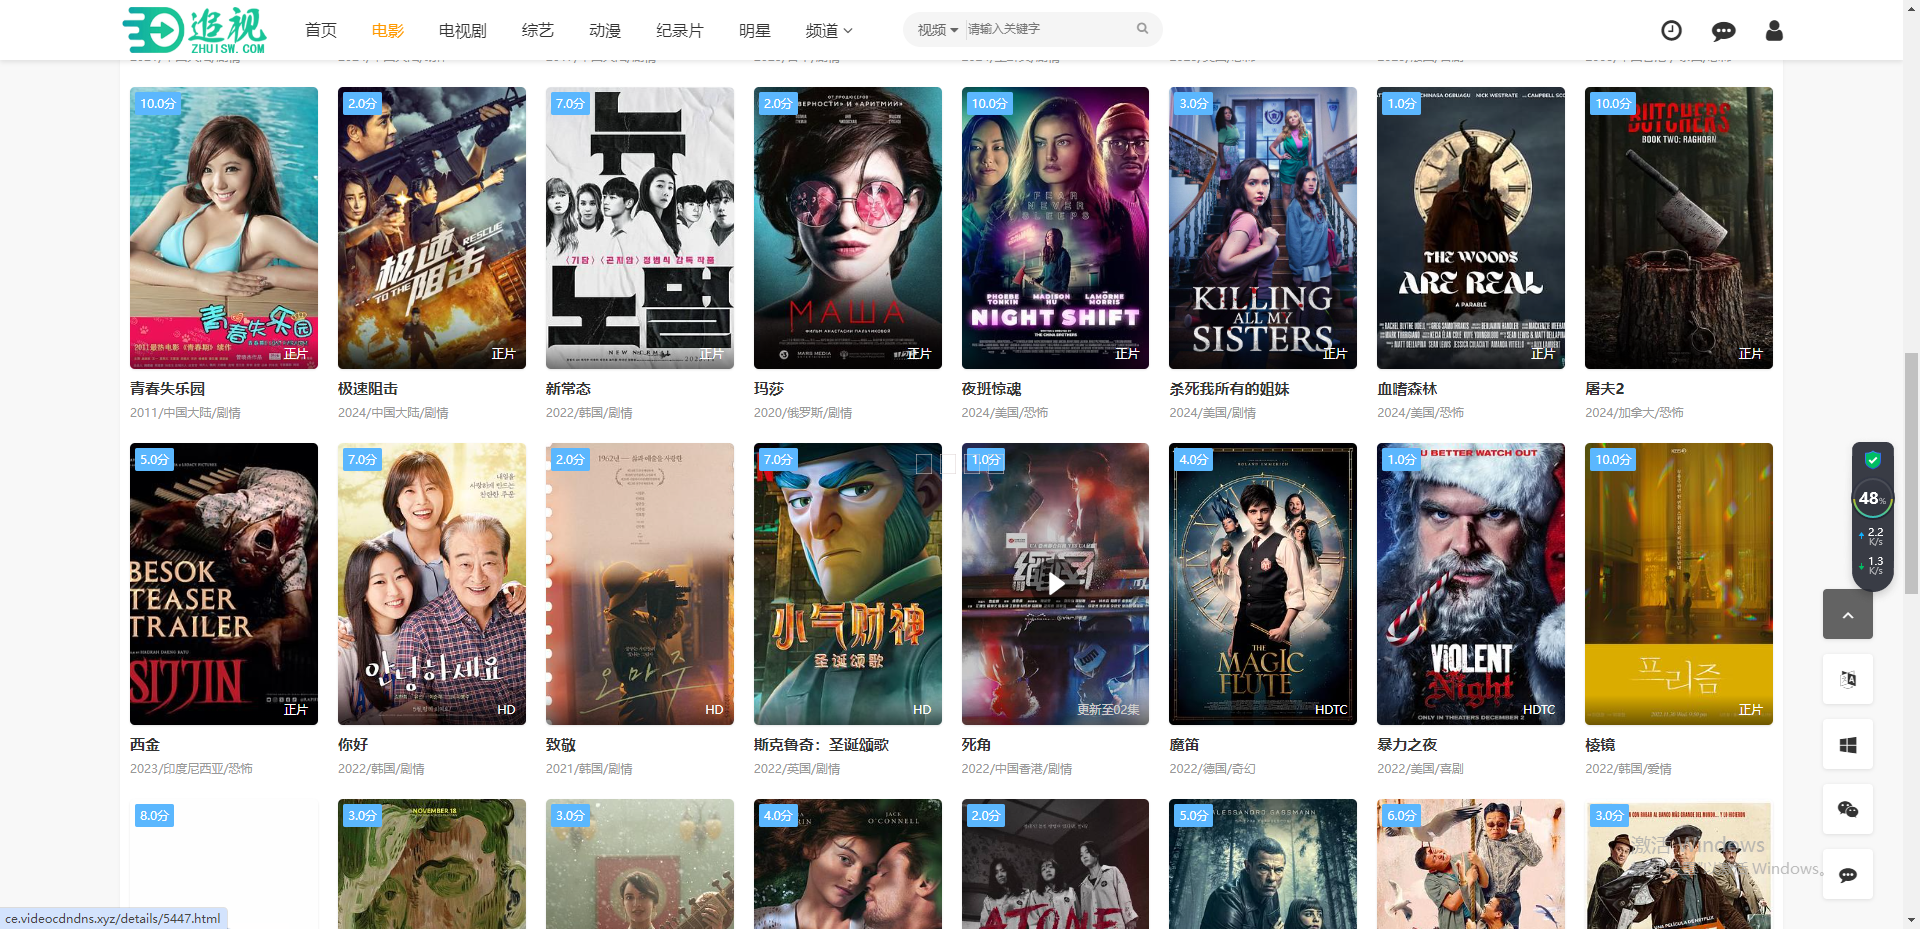Screen dimensions: 1920x929
Task: Click the green shield security widget icon
Action: coord(1872,460)
